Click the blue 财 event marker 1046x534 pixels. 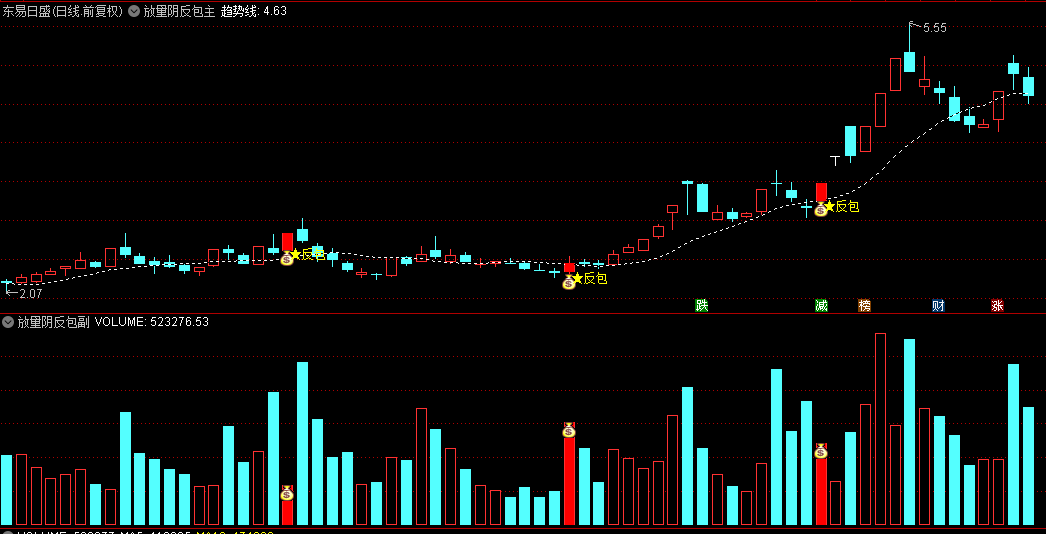tap(939, 306)
